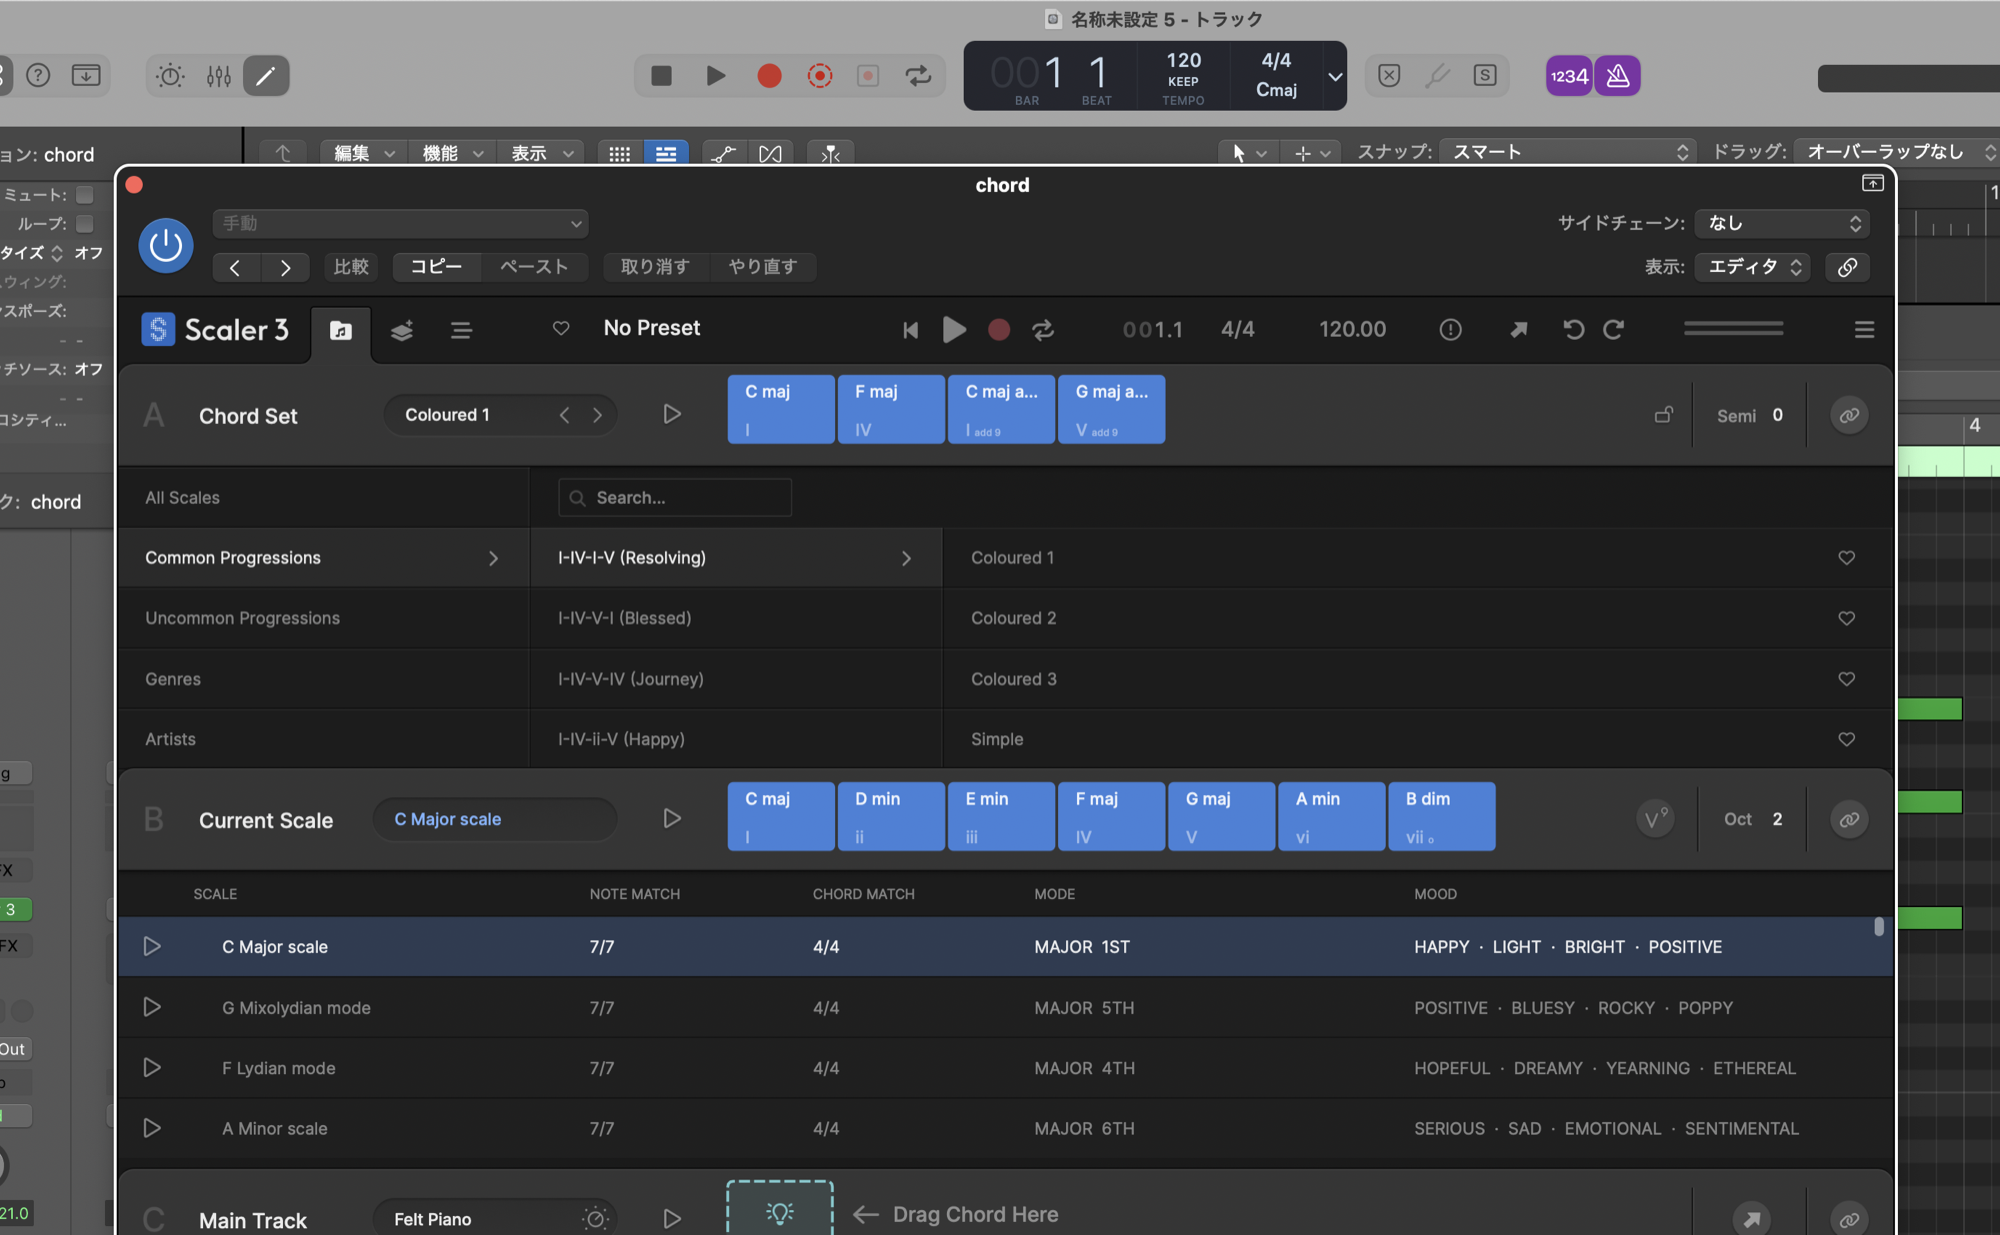Image resolution: width=2000 pixels, height=1235 pixels.
Task: Expand the Common Progressions category
Action: coord(323,558)
